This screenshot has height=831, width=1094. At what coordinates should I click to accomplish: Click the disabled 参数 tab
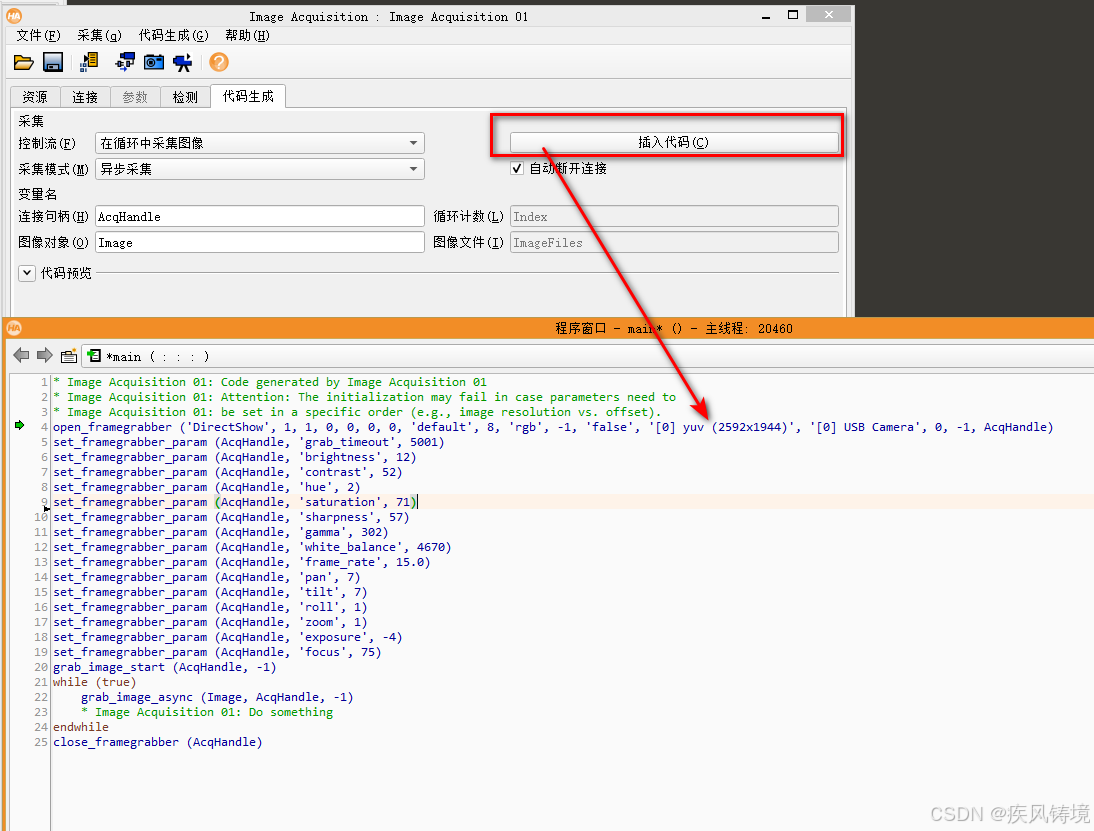pos(135,97)
